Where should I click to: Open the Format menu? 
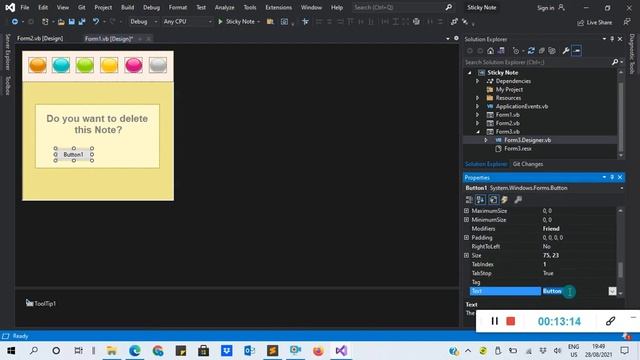178,7
